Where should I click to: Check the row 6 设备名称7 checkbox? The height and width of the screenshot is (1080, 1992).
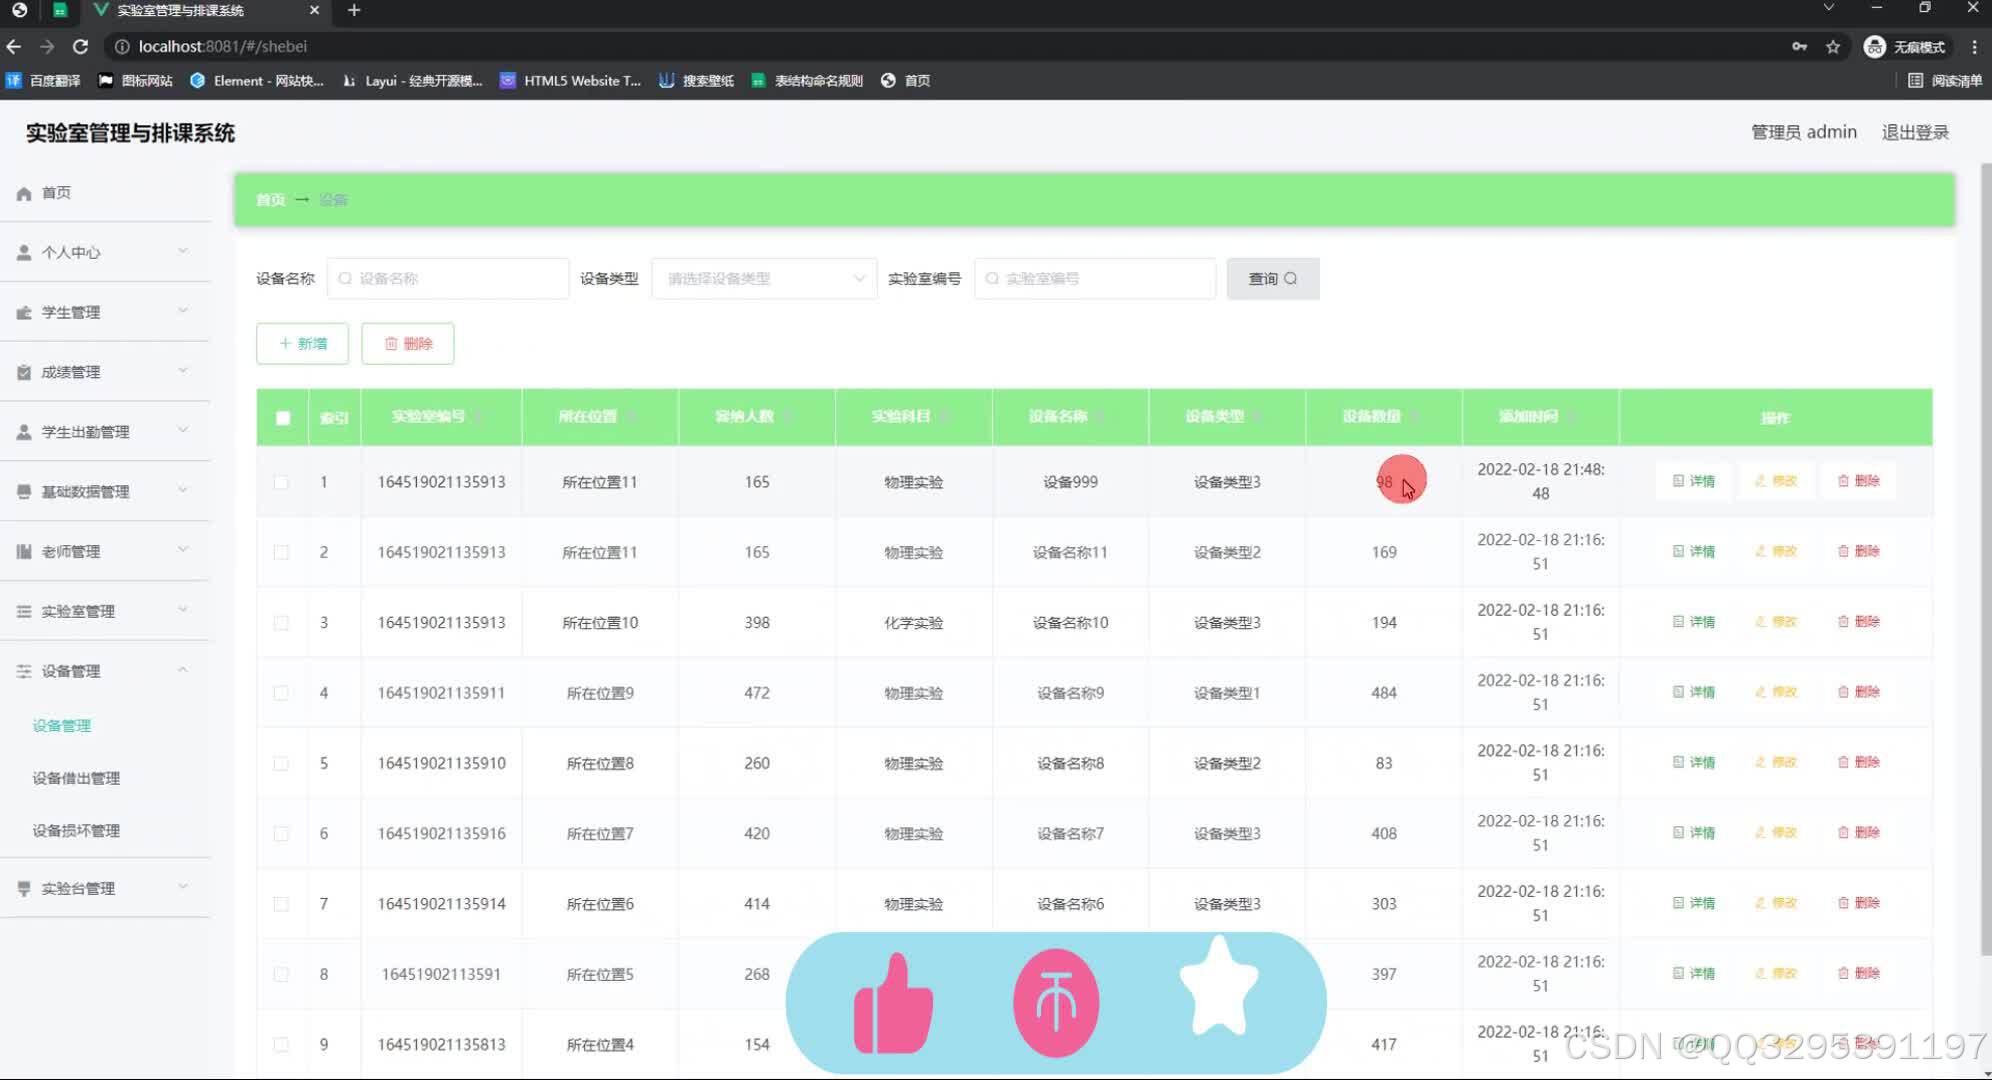click(281, 833)
